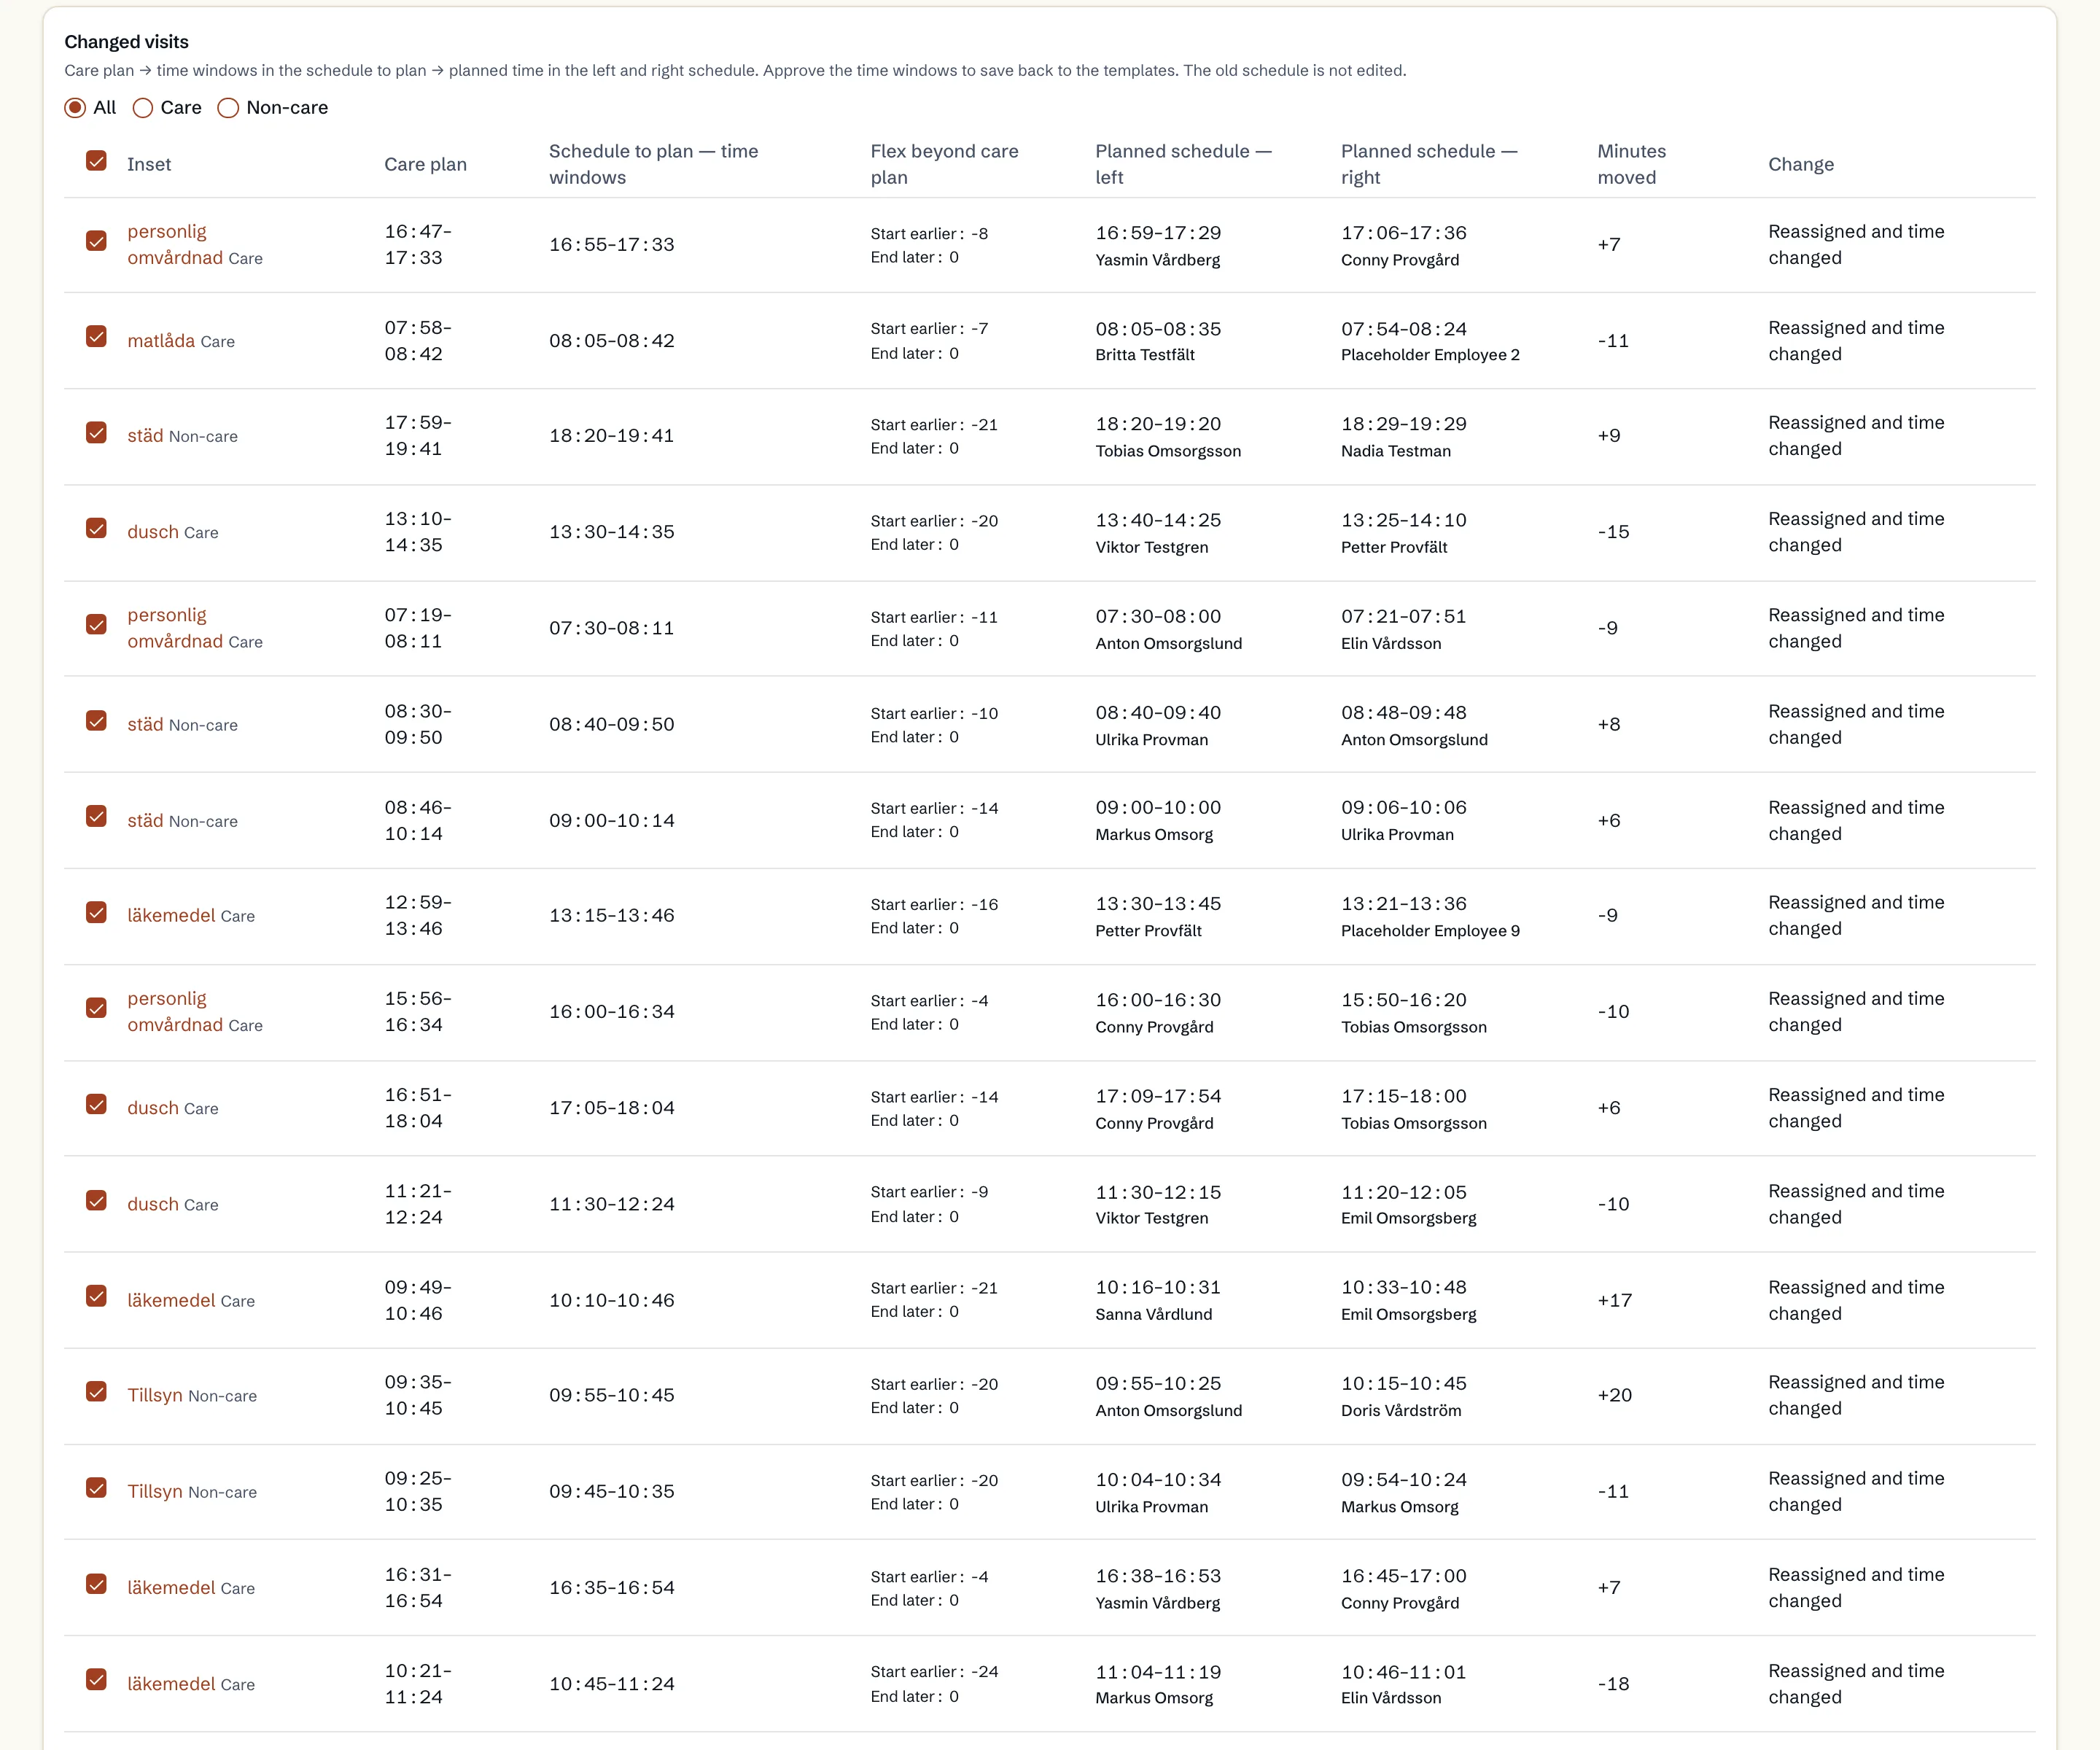Select the Care radio filter
This screenshot has width=2100, height=1750.
pos(143,108)
